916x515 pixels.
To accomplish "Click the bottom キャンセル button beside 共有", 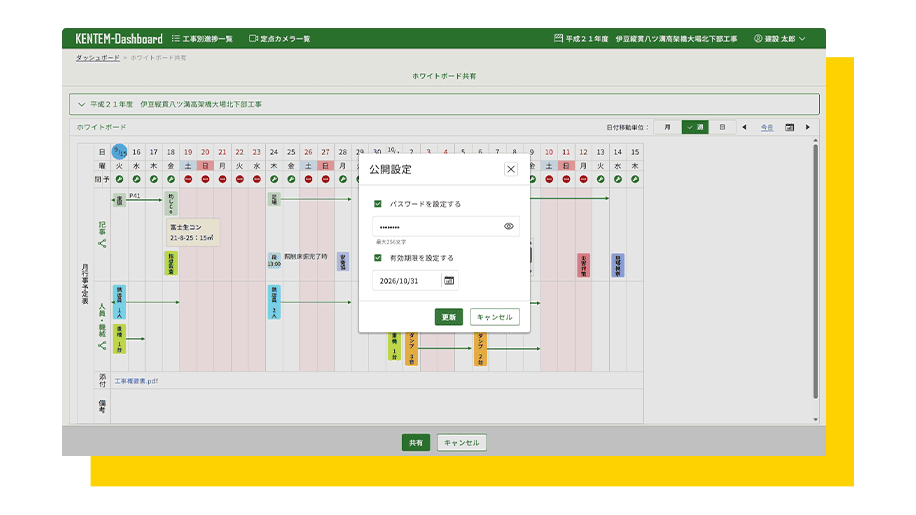I will point(462,443).
